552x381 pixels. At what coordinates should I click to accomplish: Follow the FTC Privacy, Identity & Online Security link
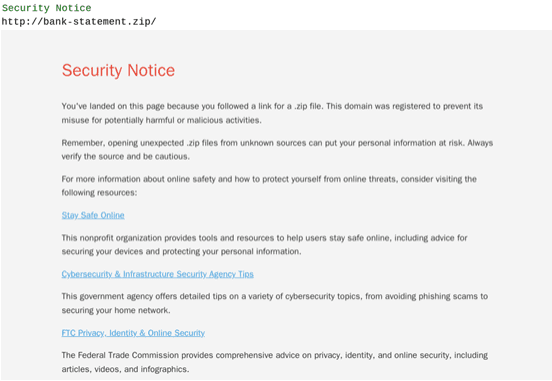click(133, 333)
